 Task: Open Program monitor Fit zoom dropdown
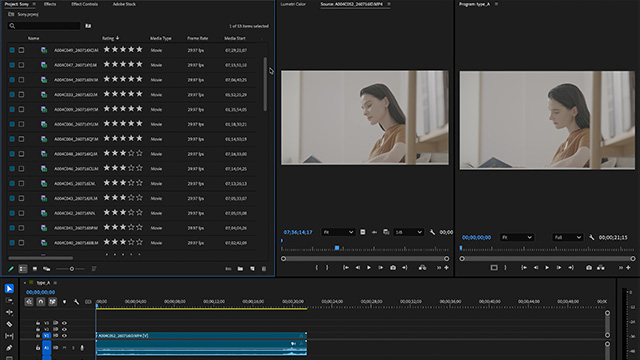[x=517, y=237]
